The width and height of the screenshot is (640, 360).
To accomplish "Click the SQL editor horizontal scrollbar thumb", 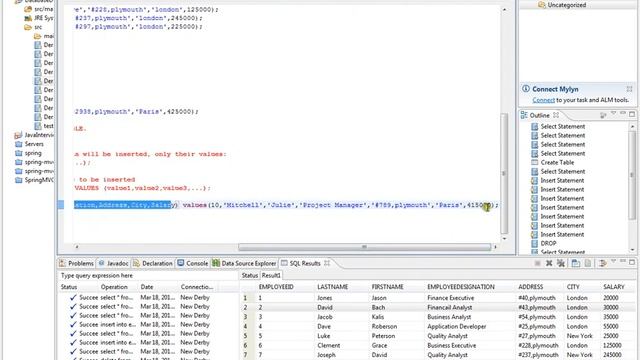I will [364, 247].
